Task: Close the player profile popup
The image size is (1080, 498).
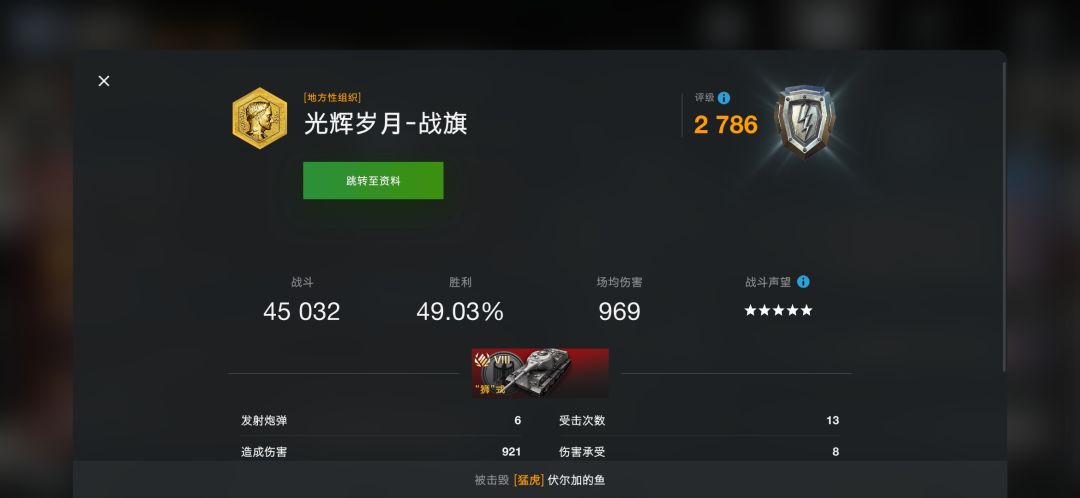Action: point(104,81)
